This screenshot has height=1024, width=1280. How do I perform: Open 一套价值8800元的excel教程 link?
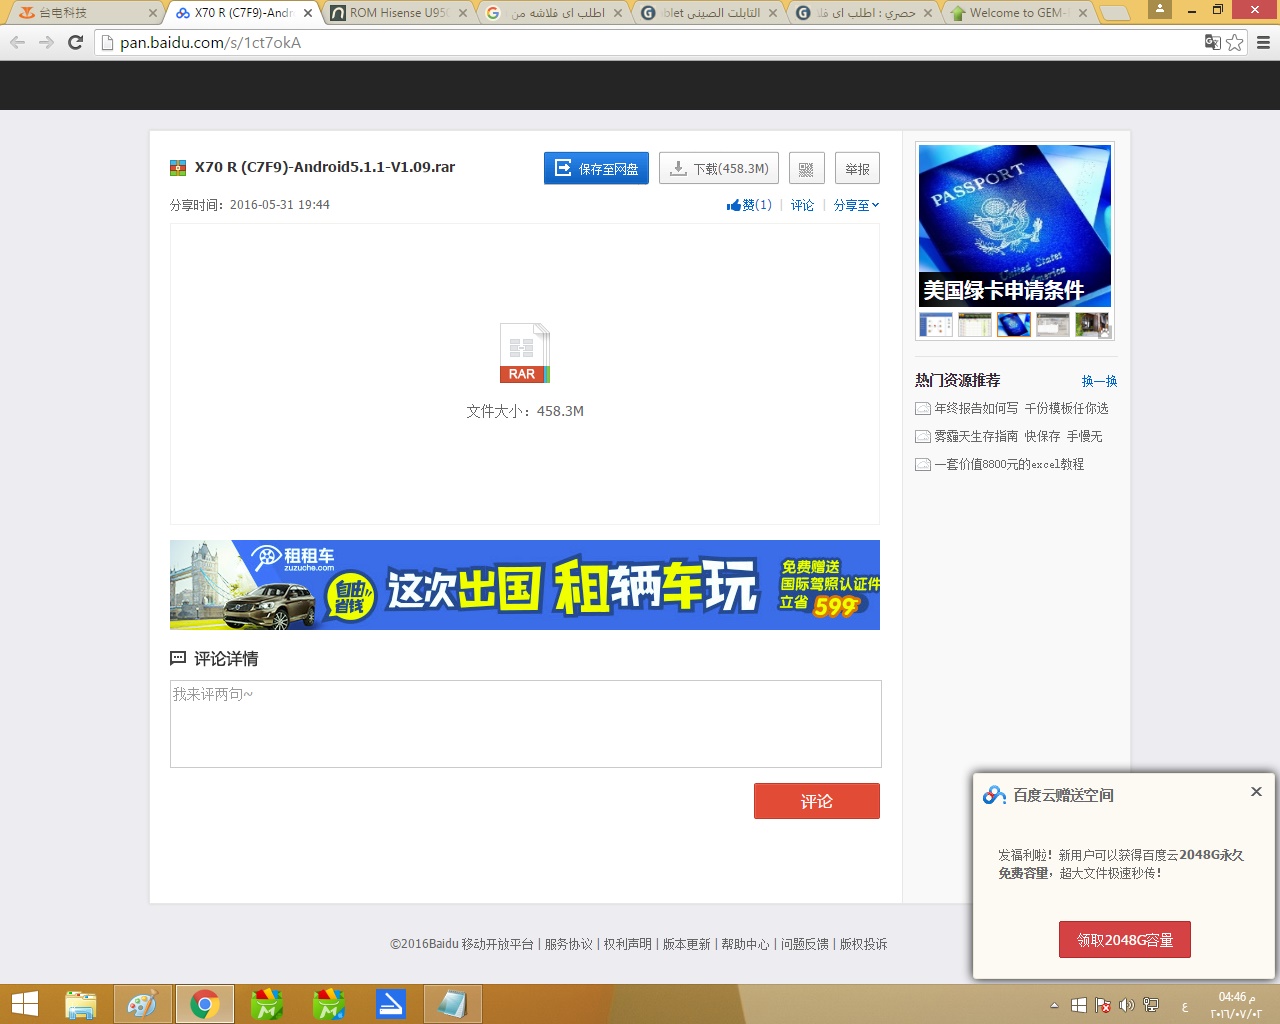point(1009,464)
